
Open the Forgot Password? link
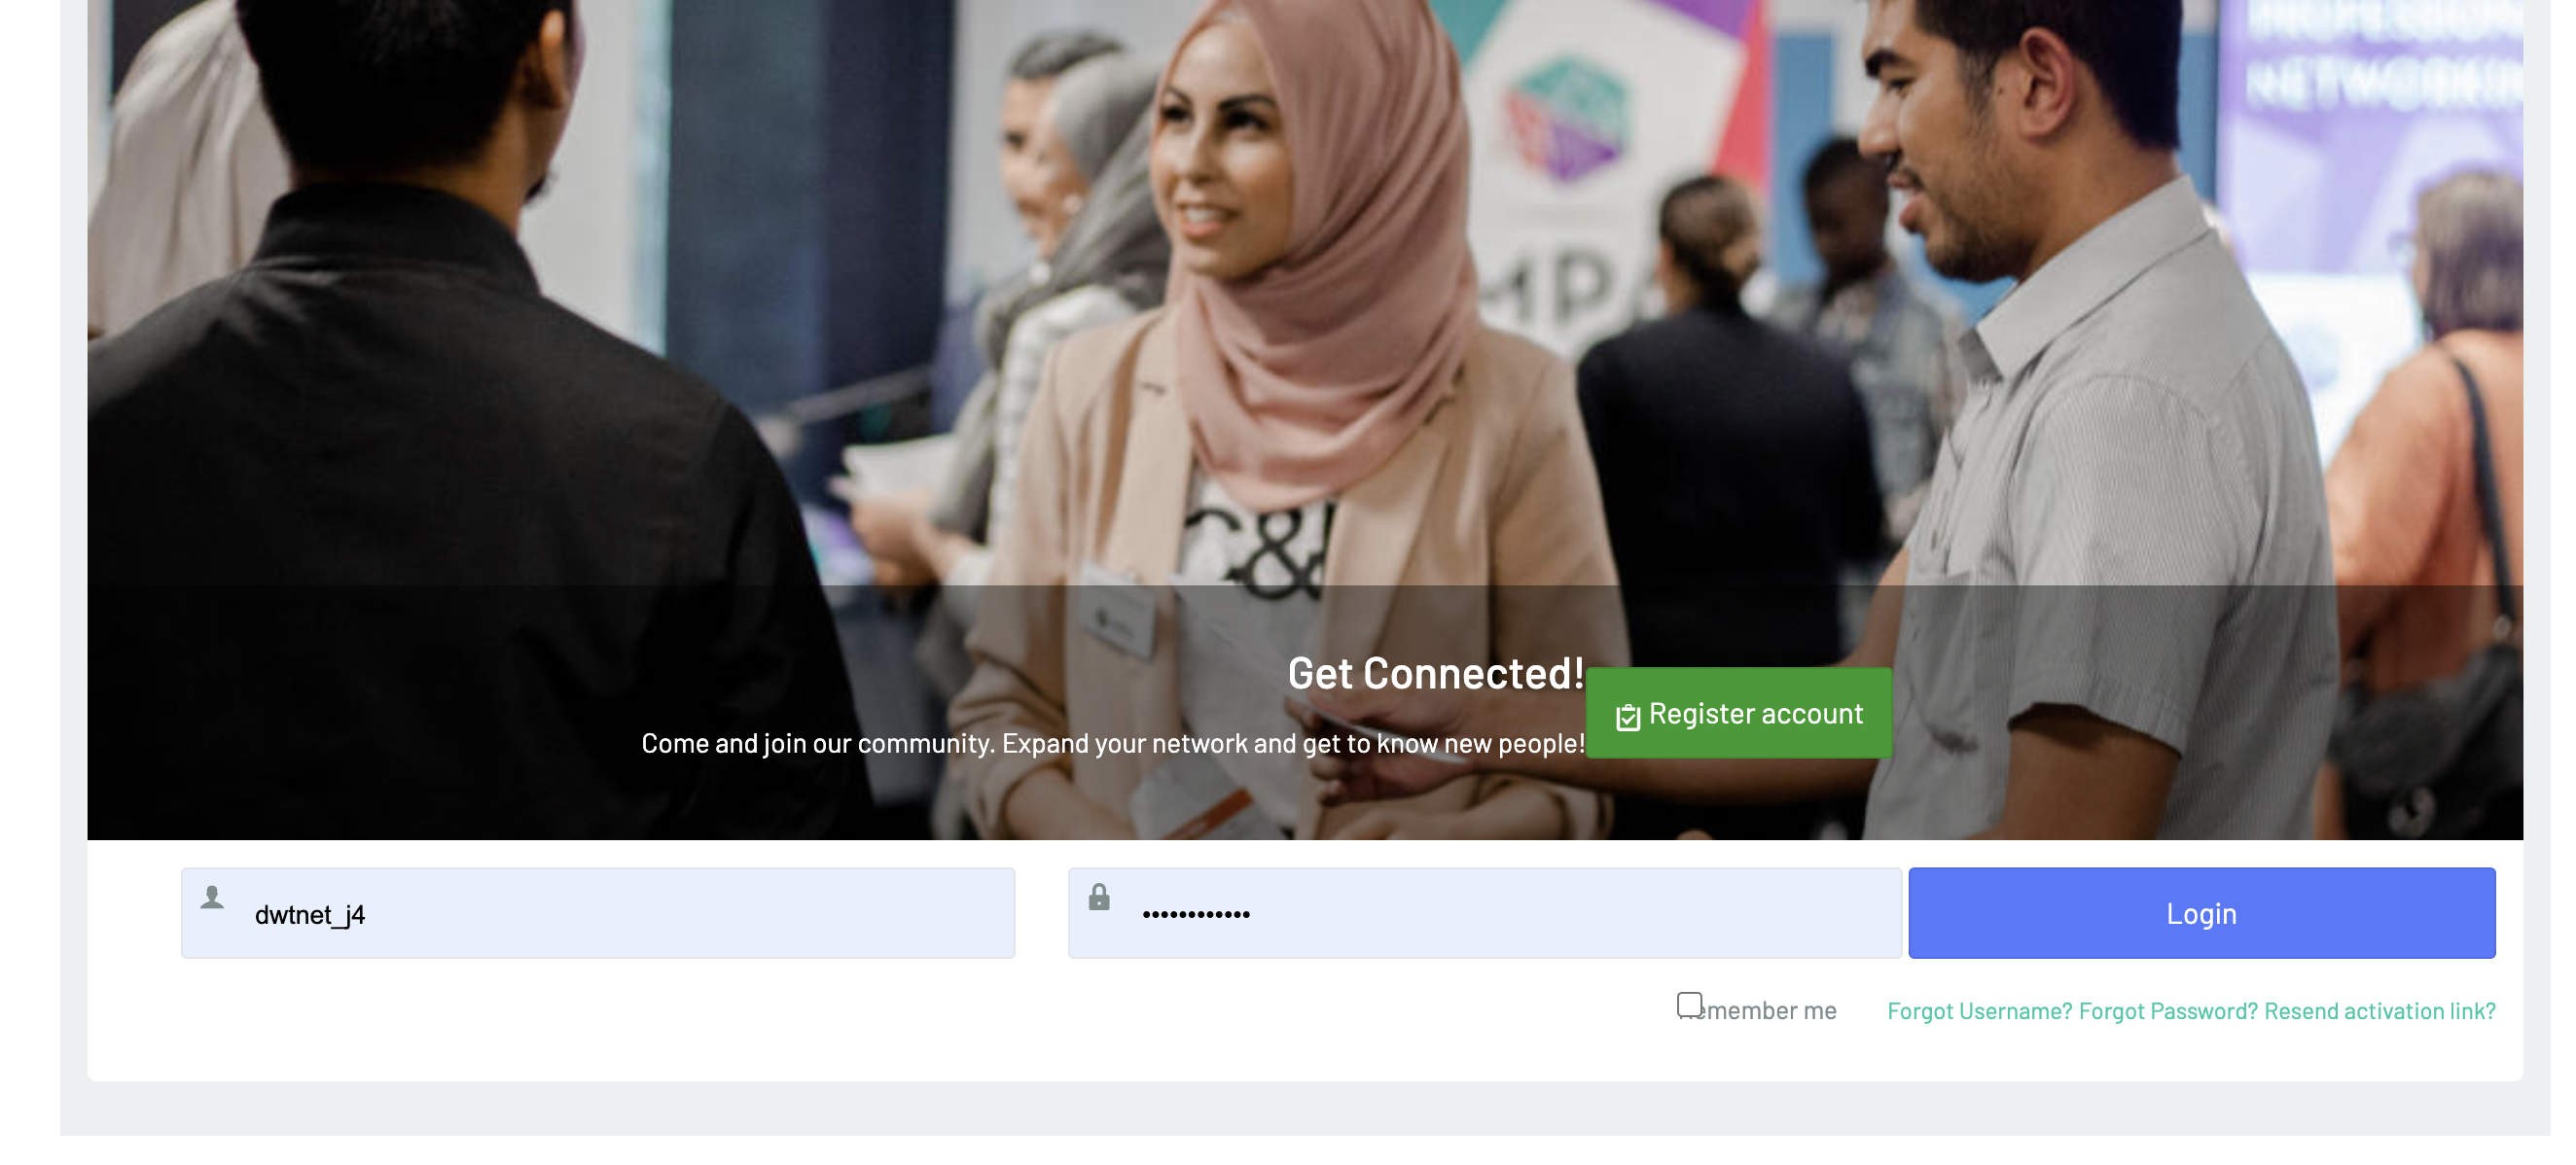pos(2168,1011)
